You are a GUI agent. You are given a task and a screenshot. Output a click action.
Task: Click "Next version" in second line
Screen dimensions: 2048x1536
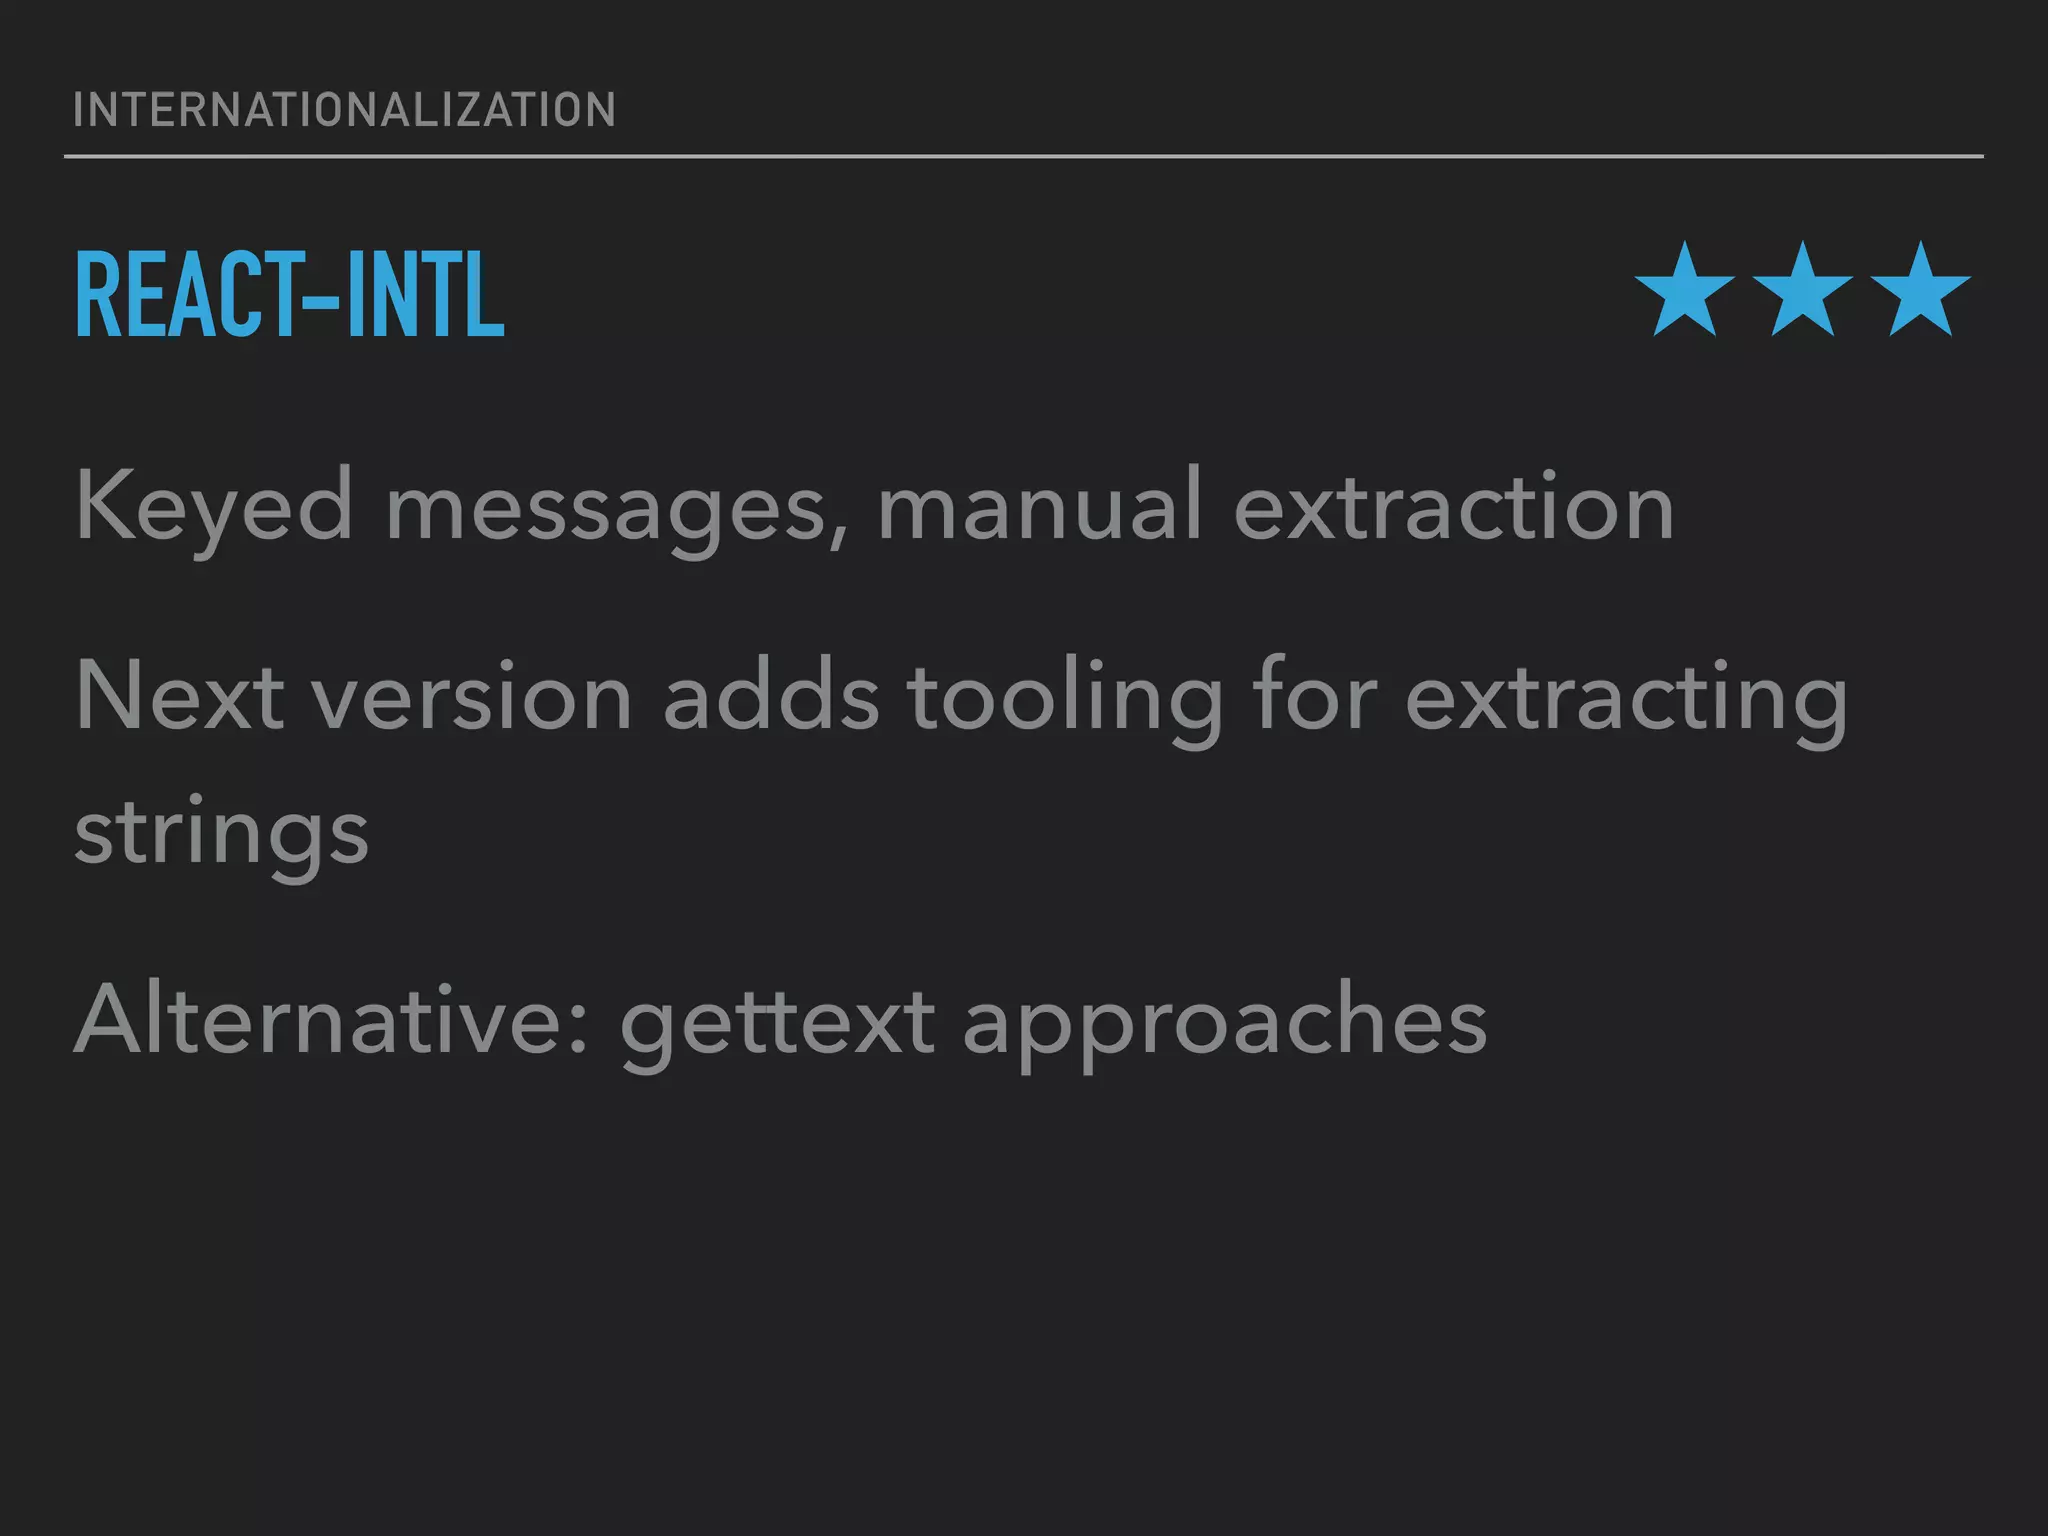click(x=354, y=697)
